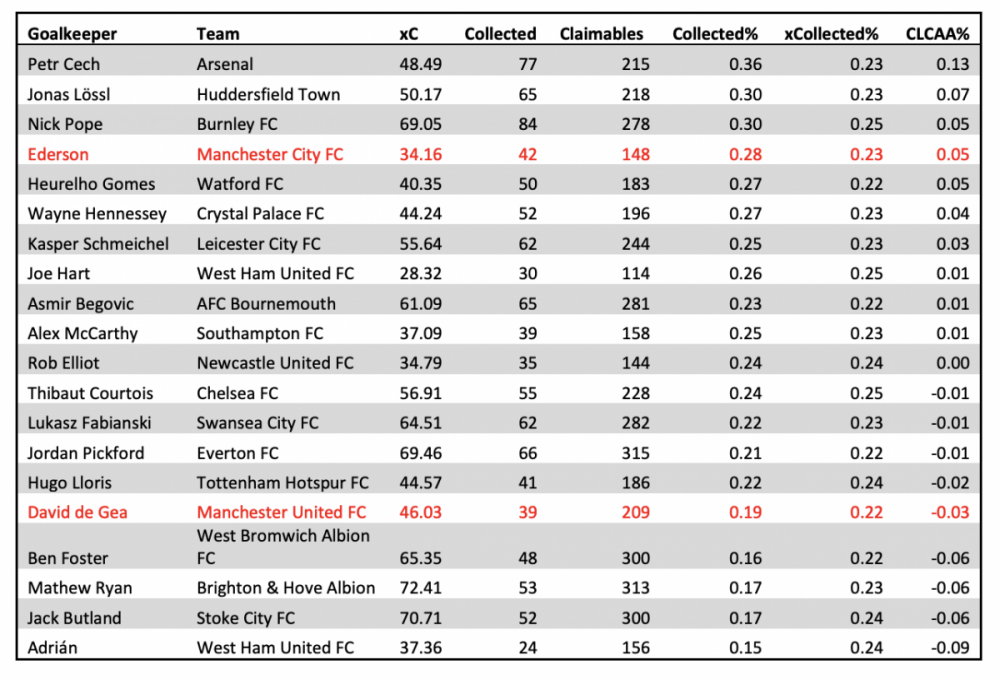Click the Collected% column header
Screen dimensions: 1000x680
click(x=715, y=34)
